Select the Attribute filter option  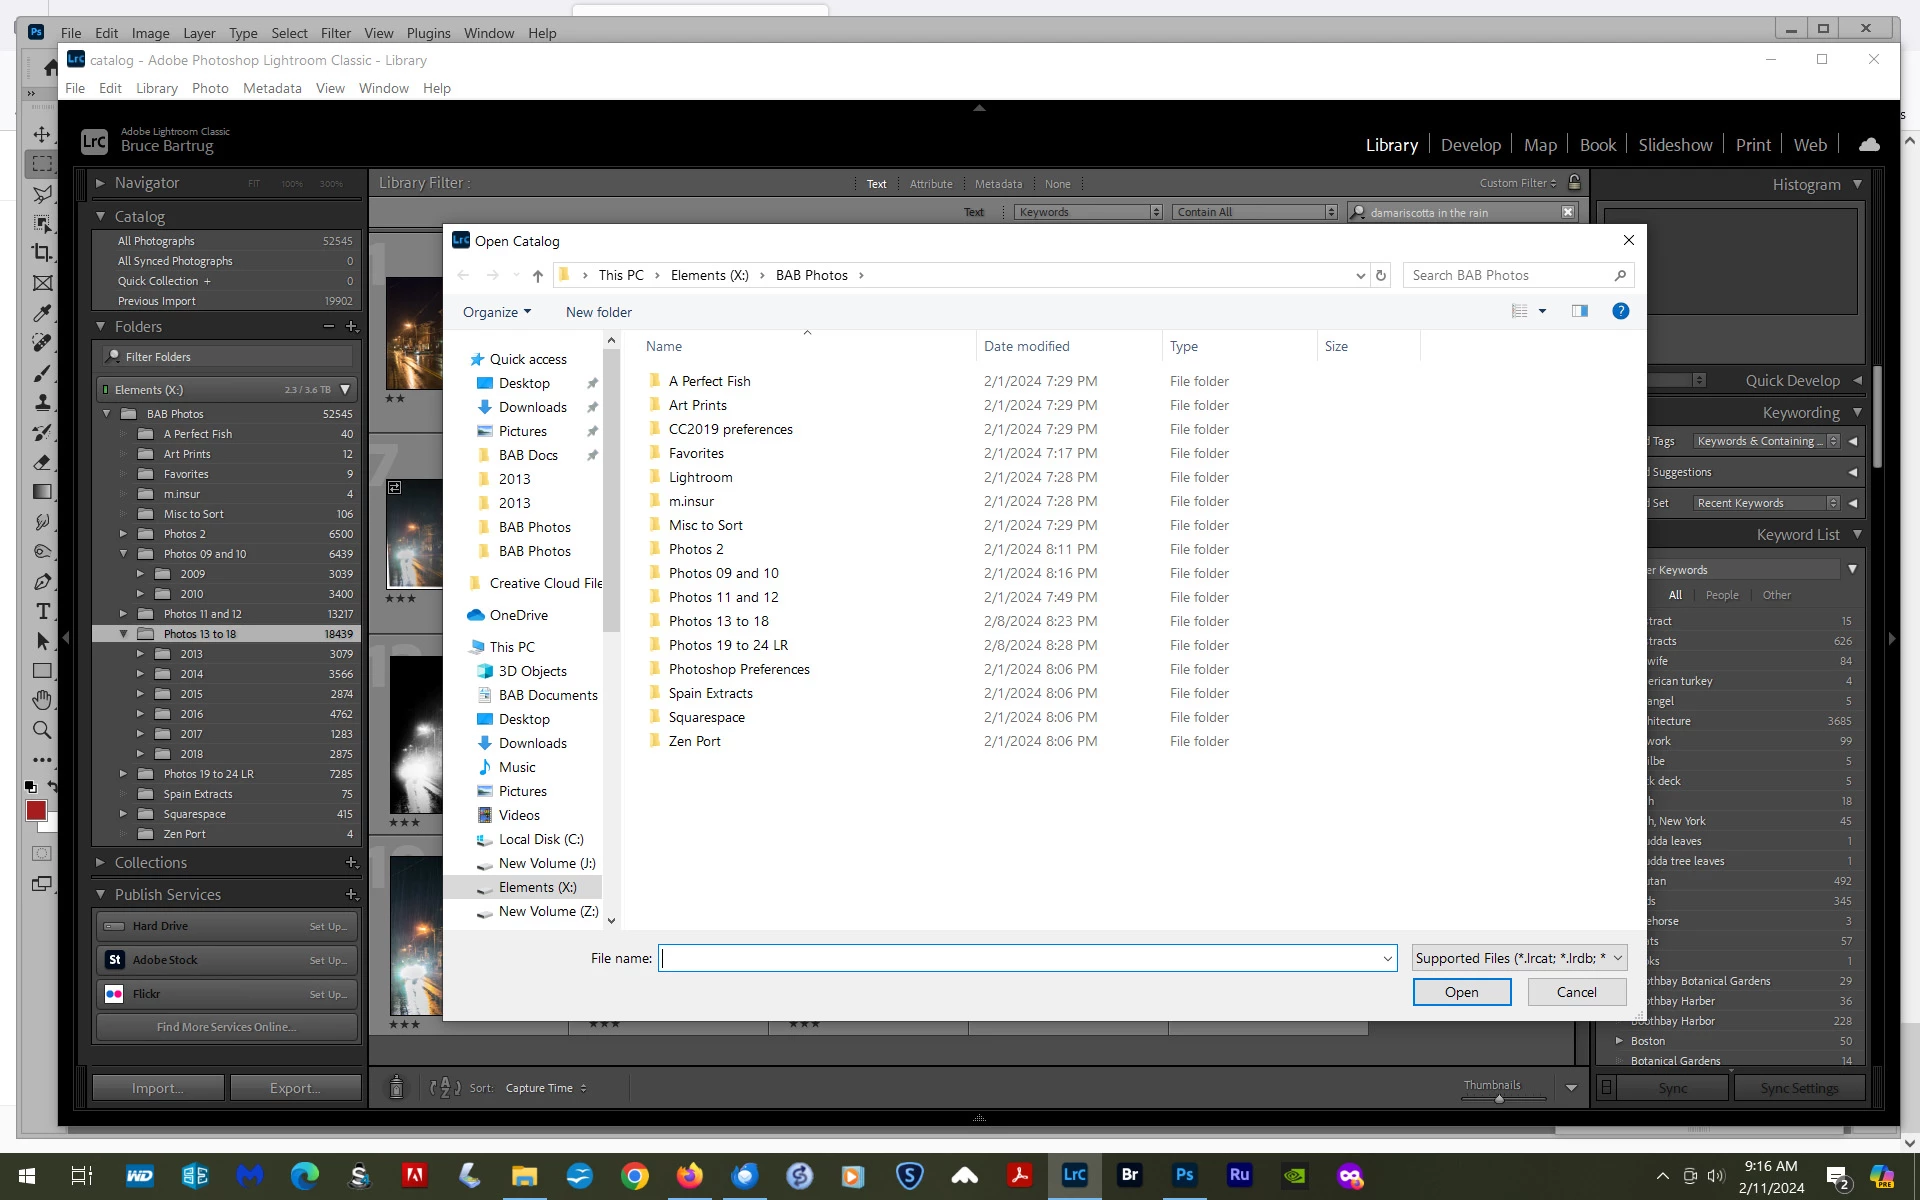coord(930,184)
